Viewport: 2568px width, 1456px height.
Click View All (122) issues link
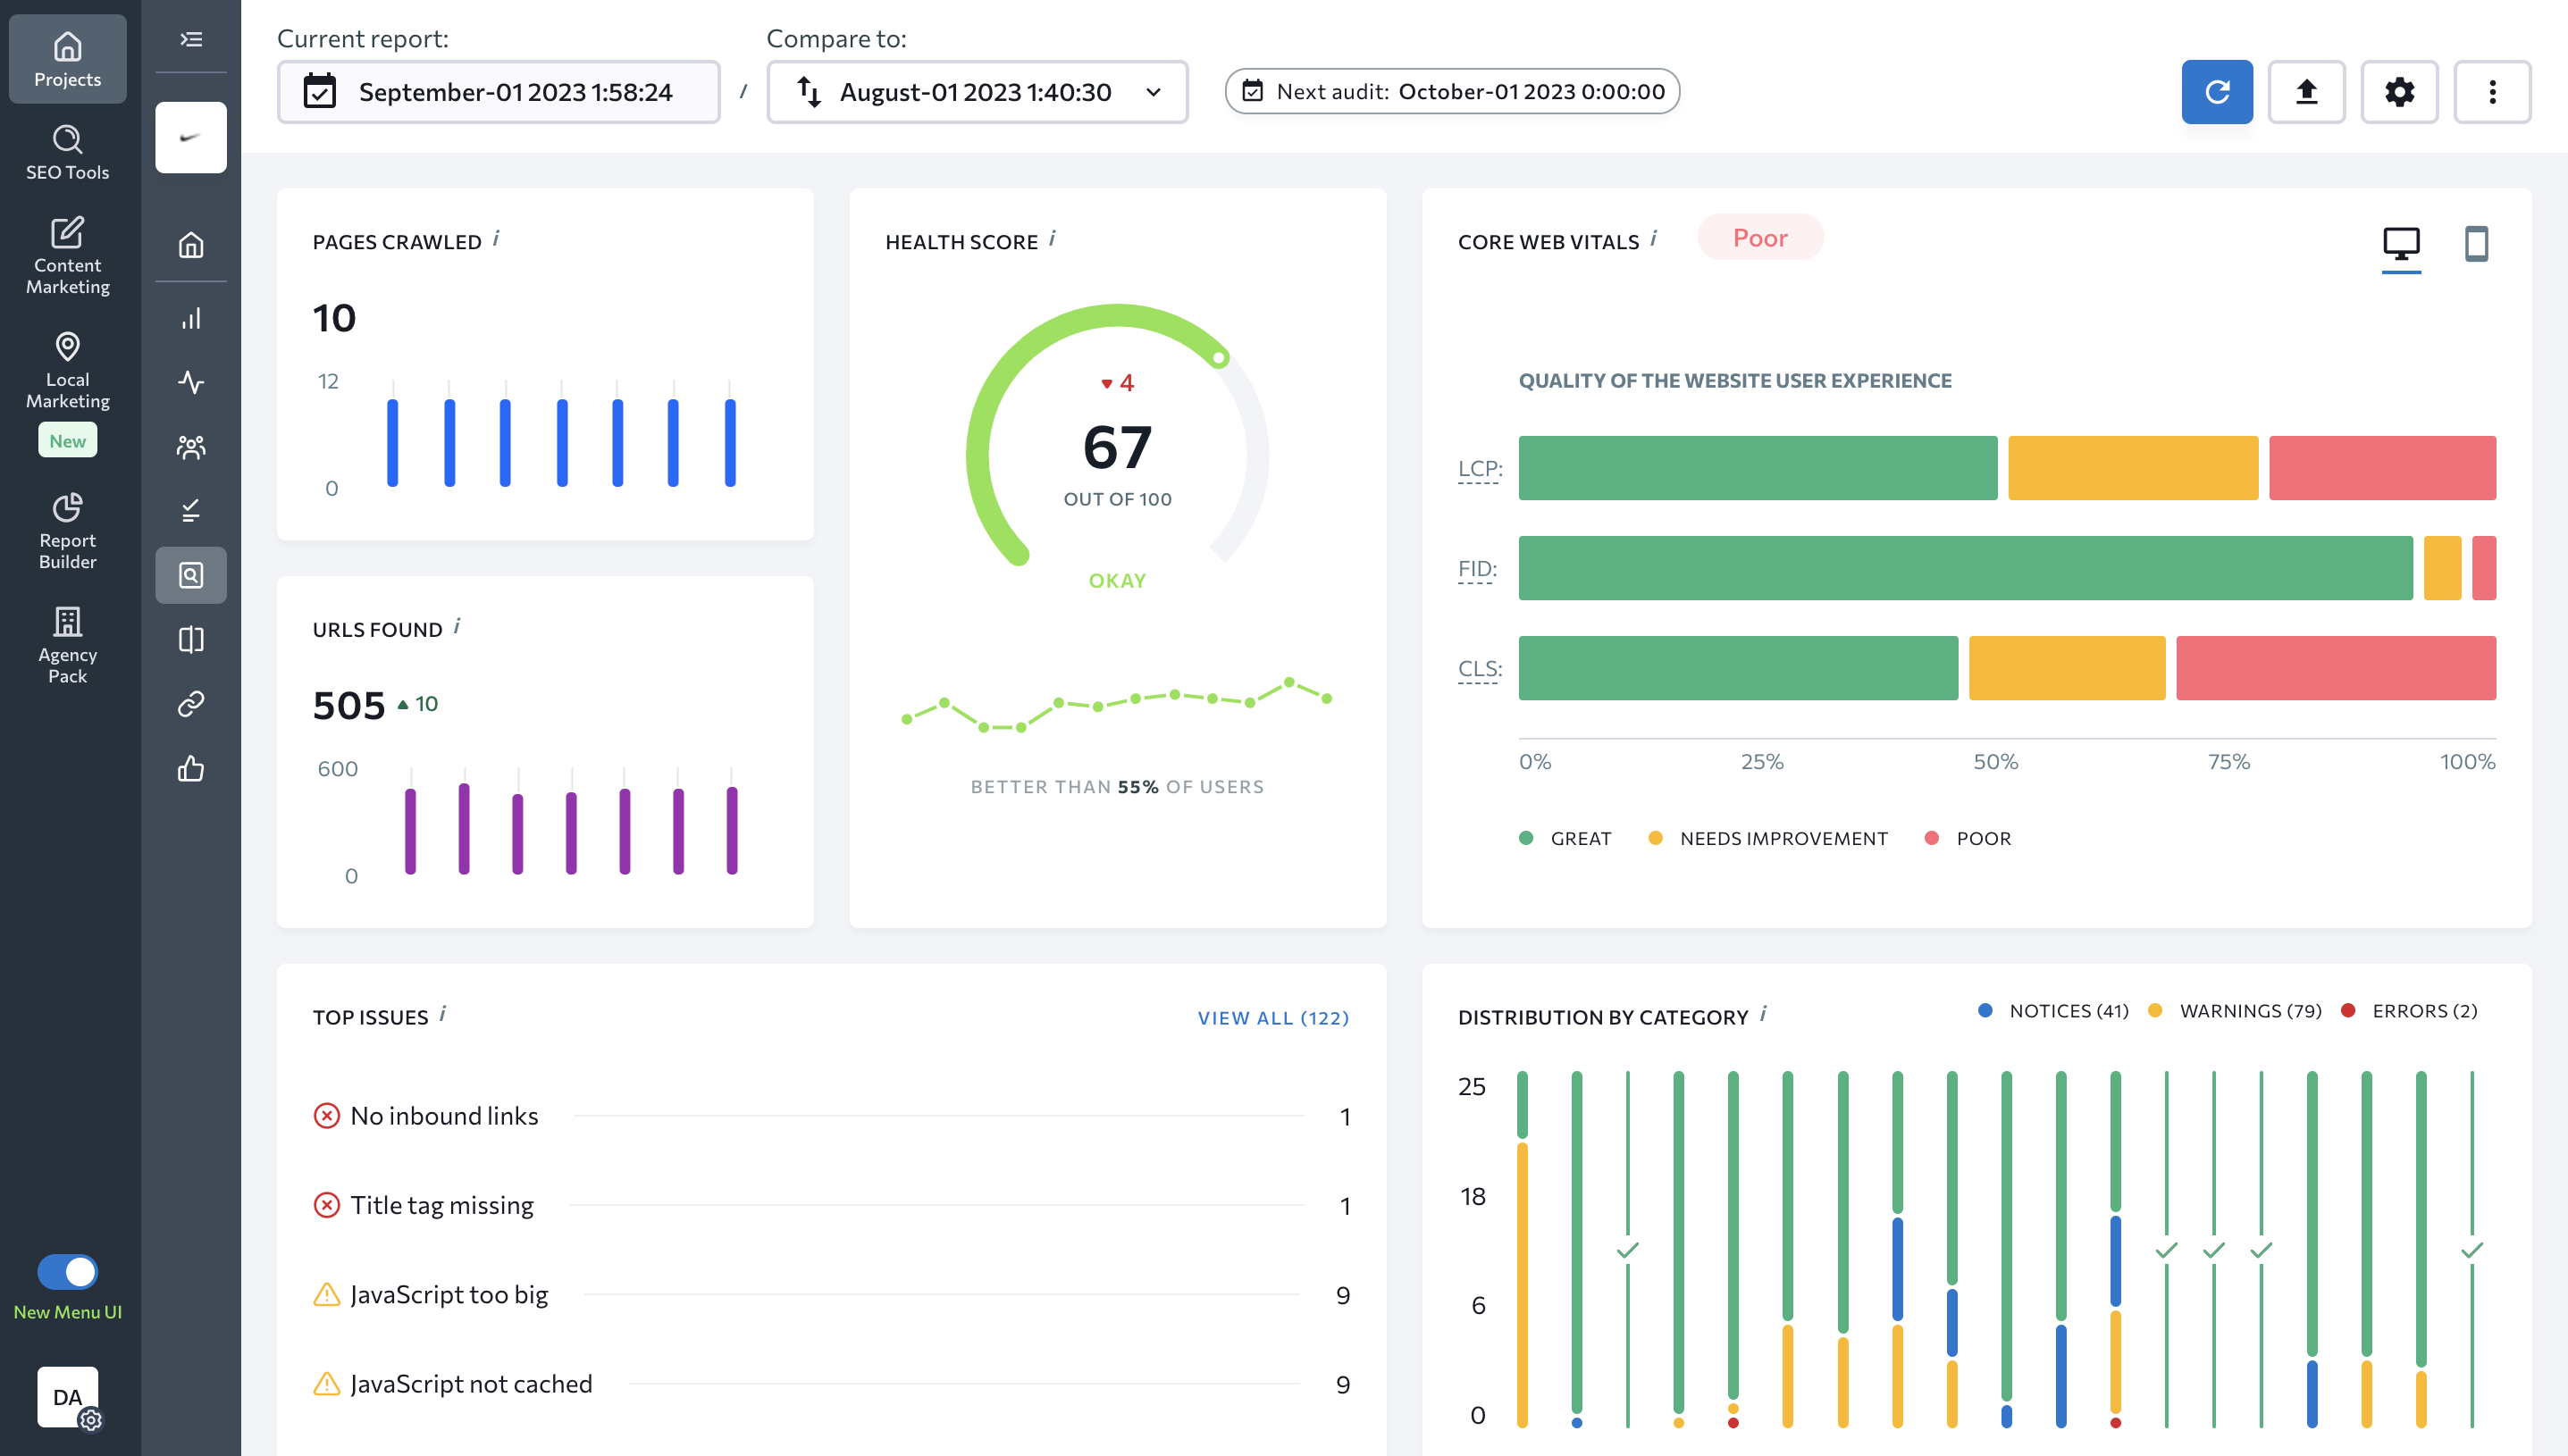pyautogui.click(x=1272, y=1018)
